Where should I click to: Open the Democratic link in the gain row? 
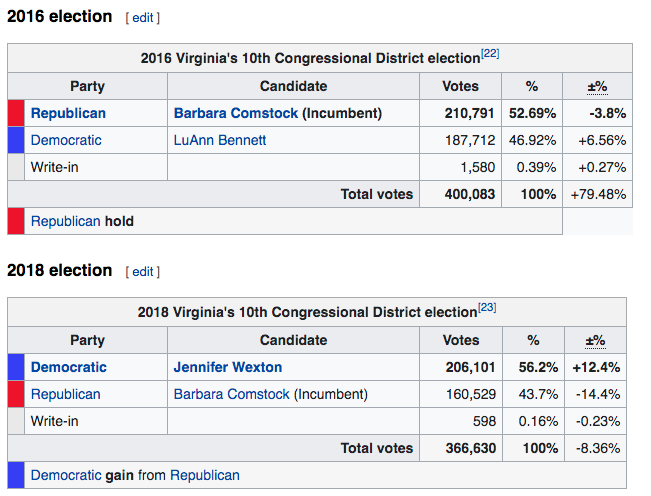66,475
